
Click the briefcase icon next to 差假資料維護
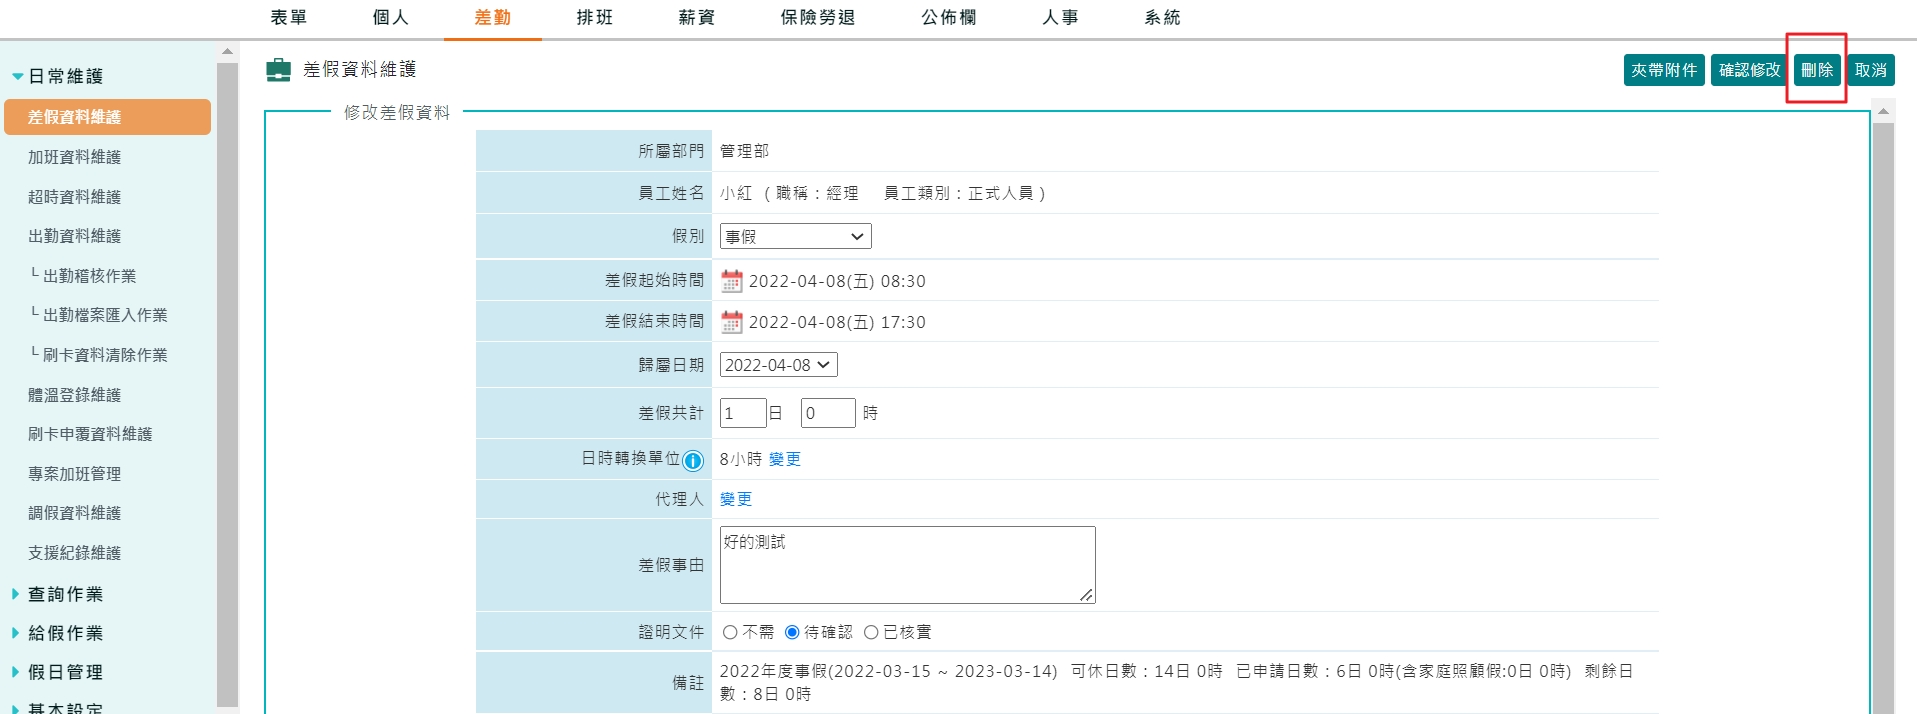(278, 70)
